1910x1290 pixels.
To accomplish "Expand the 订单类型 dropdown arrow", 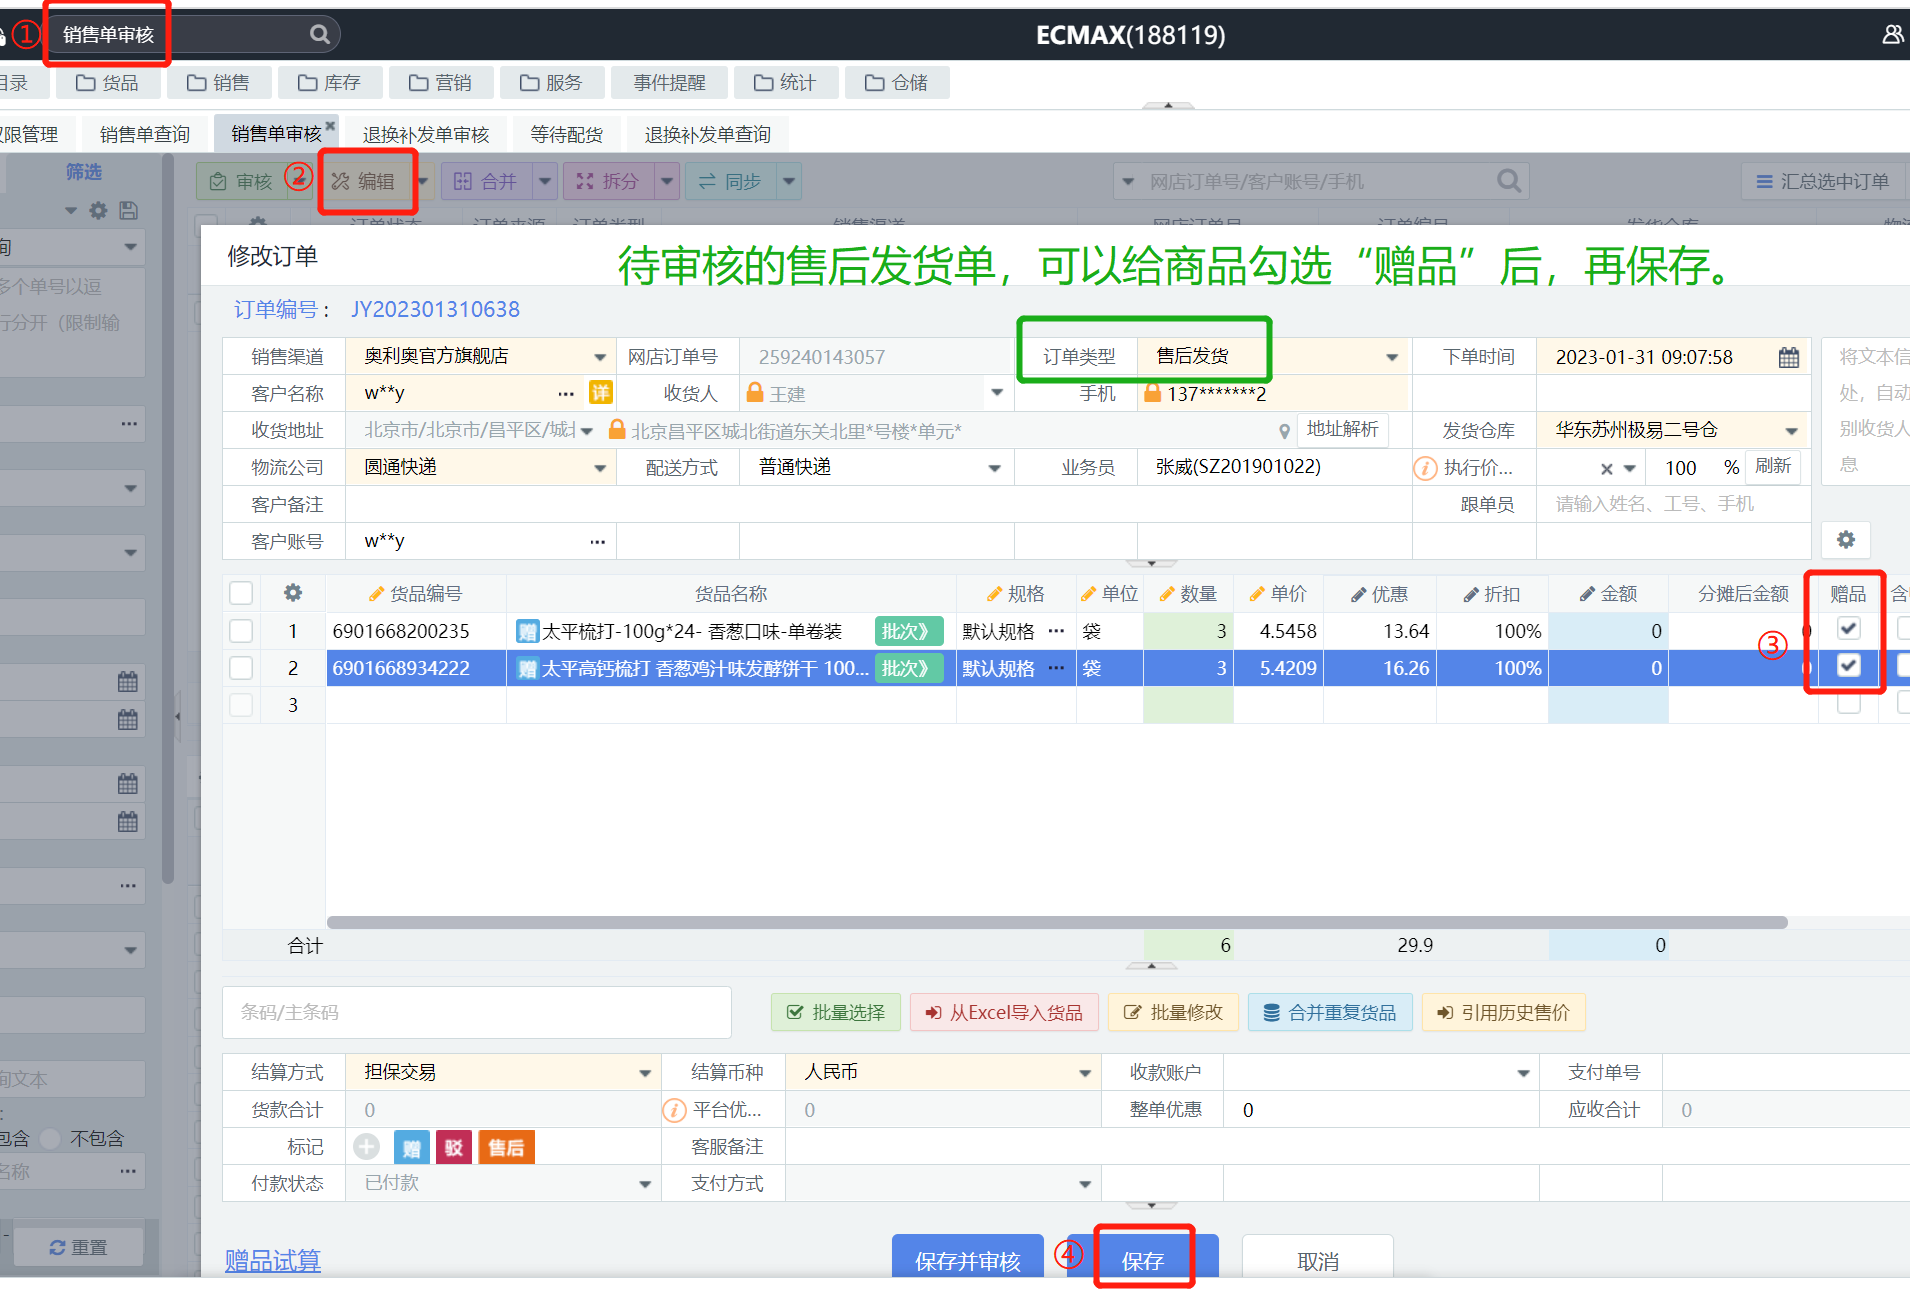I will point(1392,357).
